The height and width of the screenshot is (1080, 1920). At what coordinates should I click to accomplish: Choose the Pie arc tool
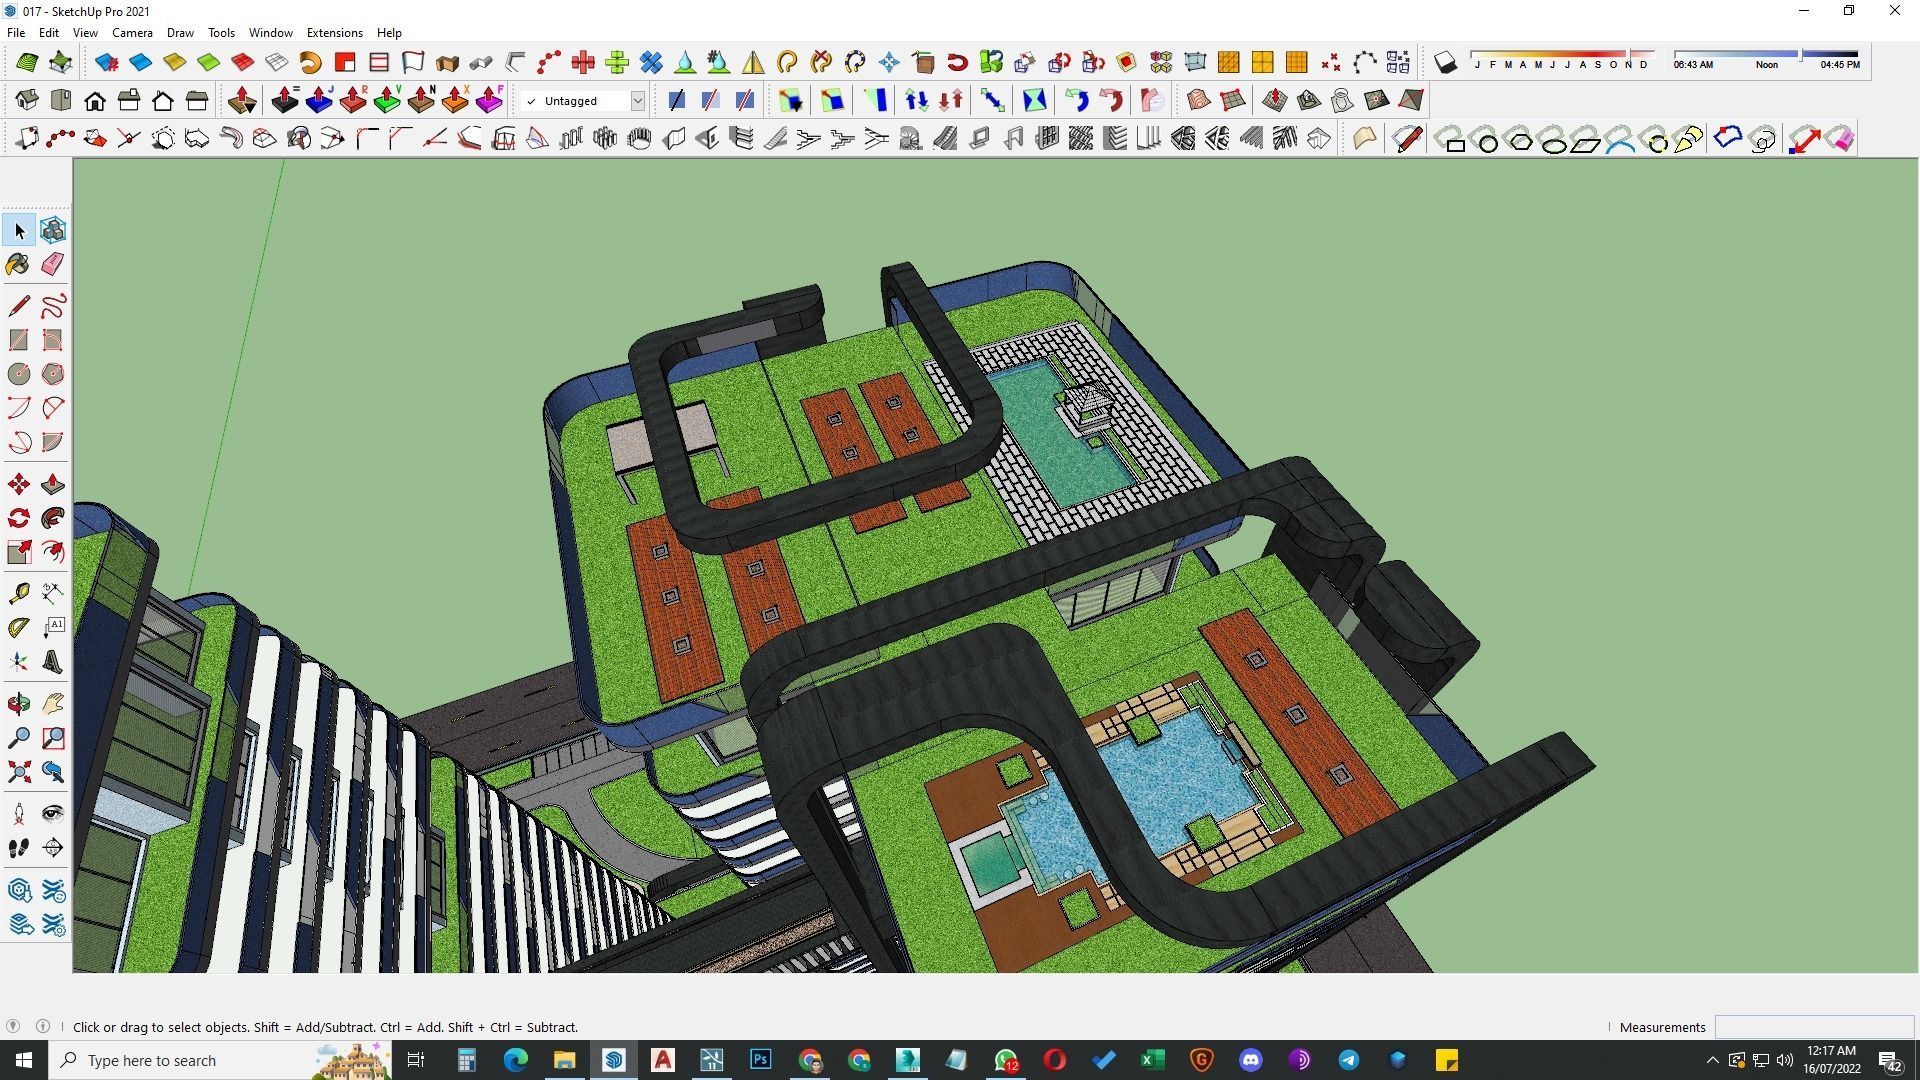pos(53,442)
